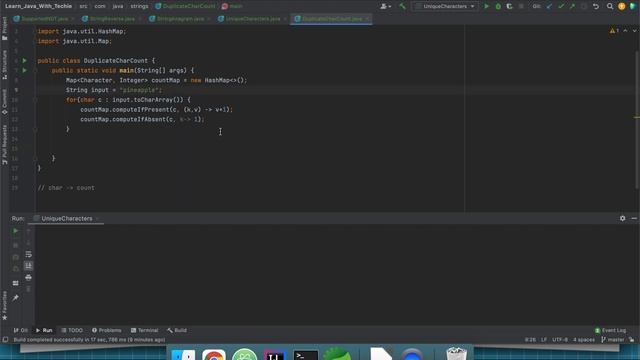This screenshot has width=640, height=360.
Task: Open Run panel settings gear
Action: 622,218
